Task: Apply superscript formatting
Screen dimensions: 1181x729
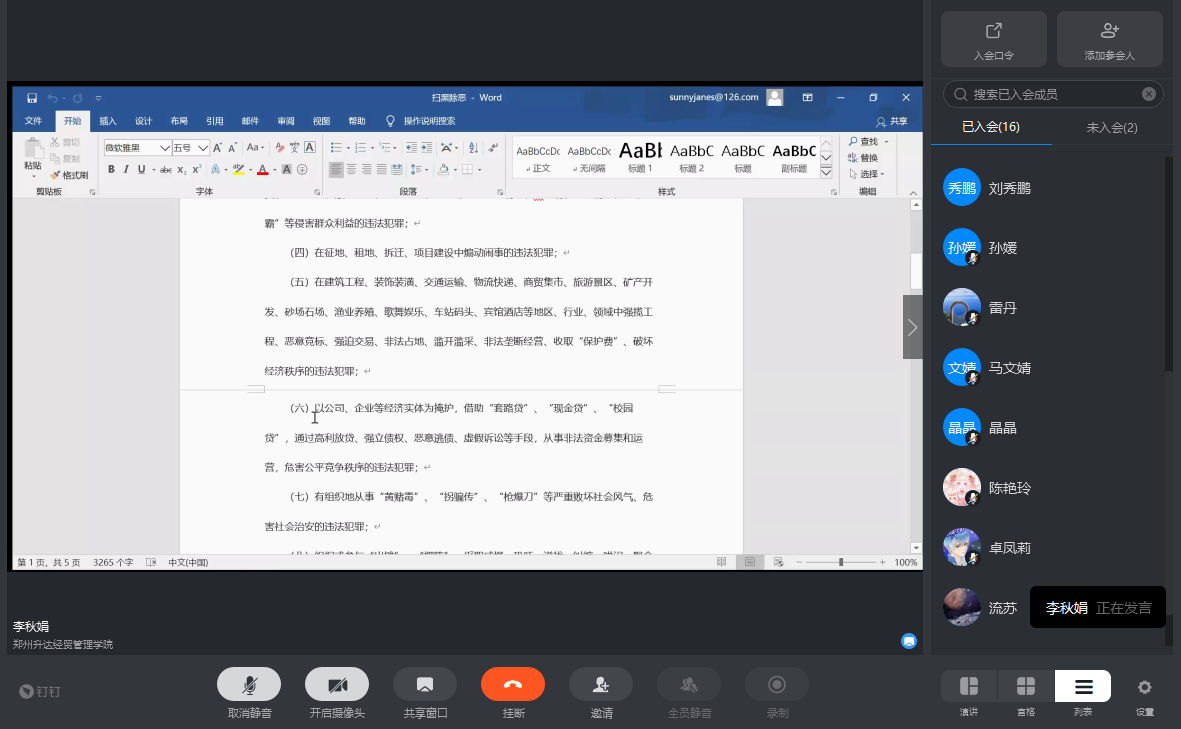Action: point(197,169)
